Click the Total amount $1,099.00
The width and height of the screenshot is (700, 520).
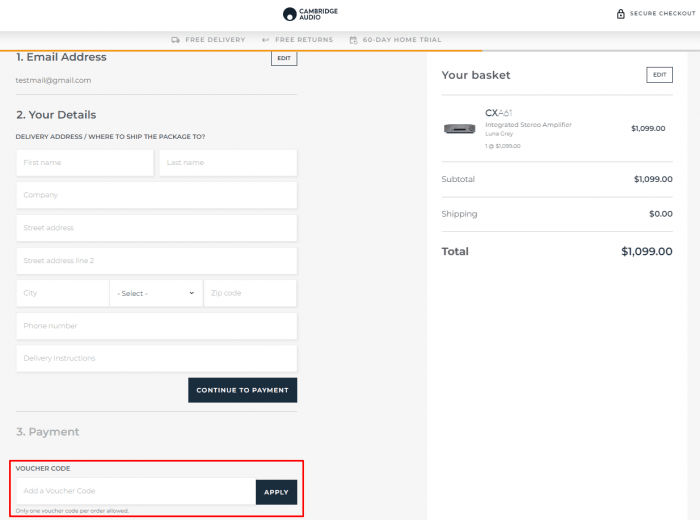[646, 251]
